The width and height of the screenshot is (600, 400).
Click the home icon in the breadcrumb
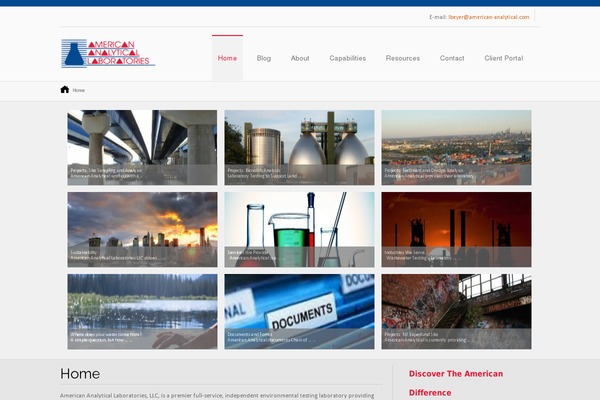point(65,90)
